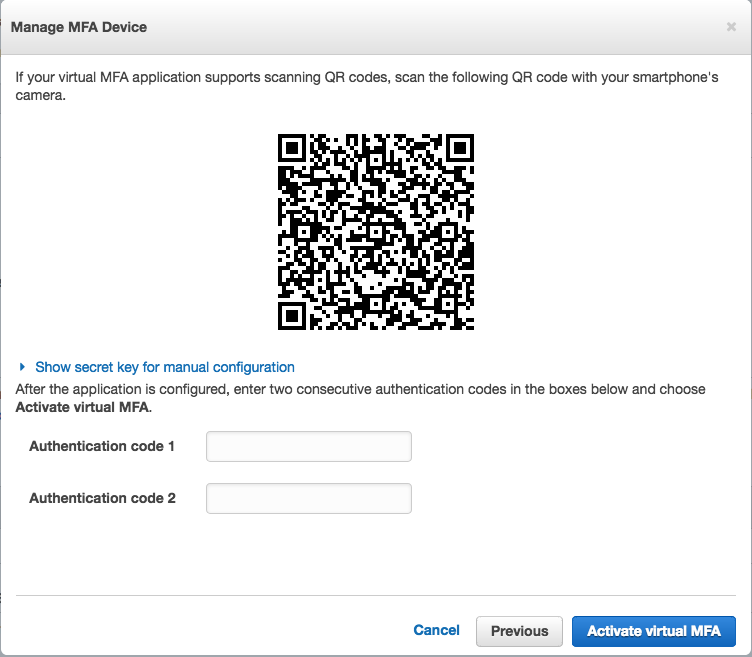The height and width of the screenshot is (657, 752).
Task: Click the Authentication code 1 label
Action: [102, 446]
